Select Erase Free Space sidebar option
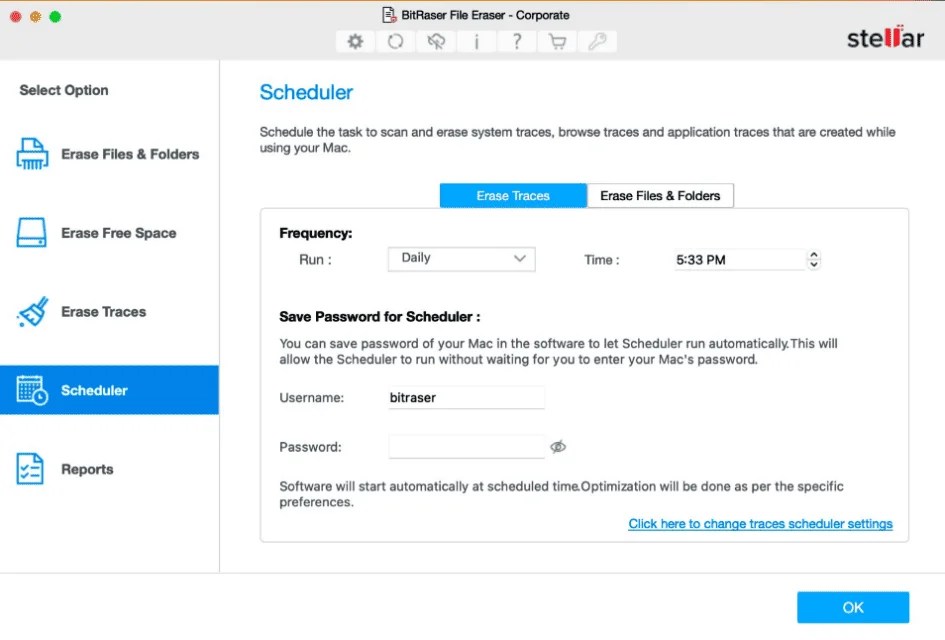The width and height of the screenshot is (945, 640). 109,233
